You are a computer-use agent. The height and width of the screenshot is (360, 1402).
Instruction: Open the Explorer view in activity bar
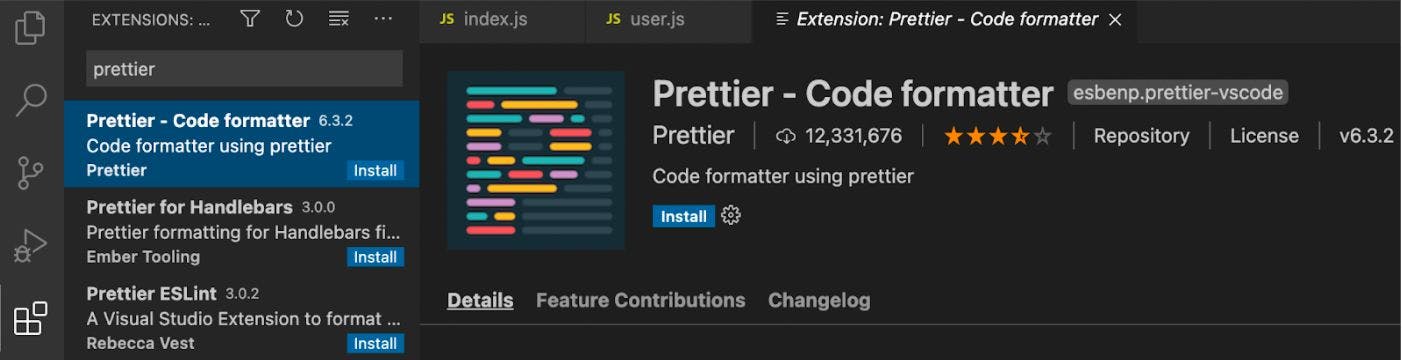[31, 27]
